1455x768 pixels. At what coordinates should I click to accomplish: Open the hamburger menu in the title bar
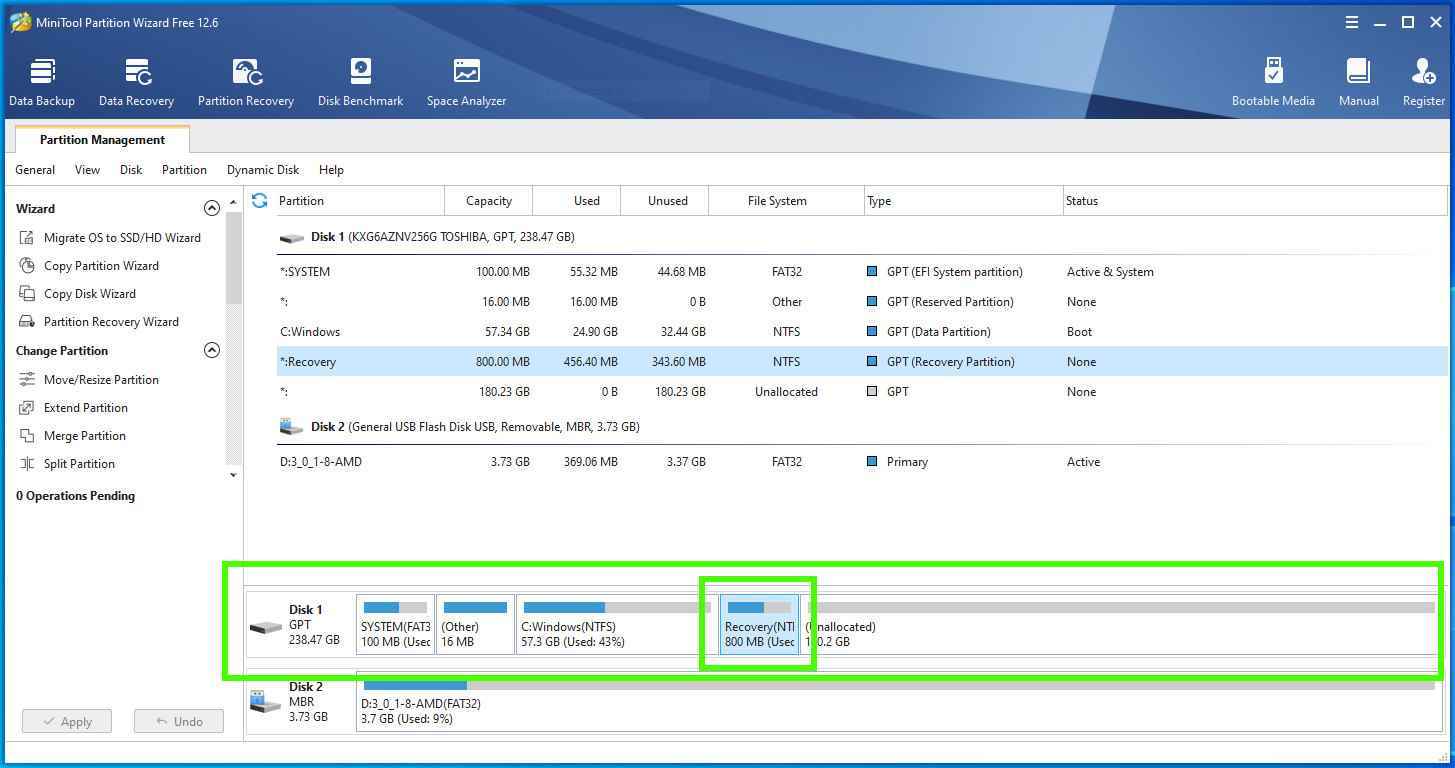pos(1351,22)
